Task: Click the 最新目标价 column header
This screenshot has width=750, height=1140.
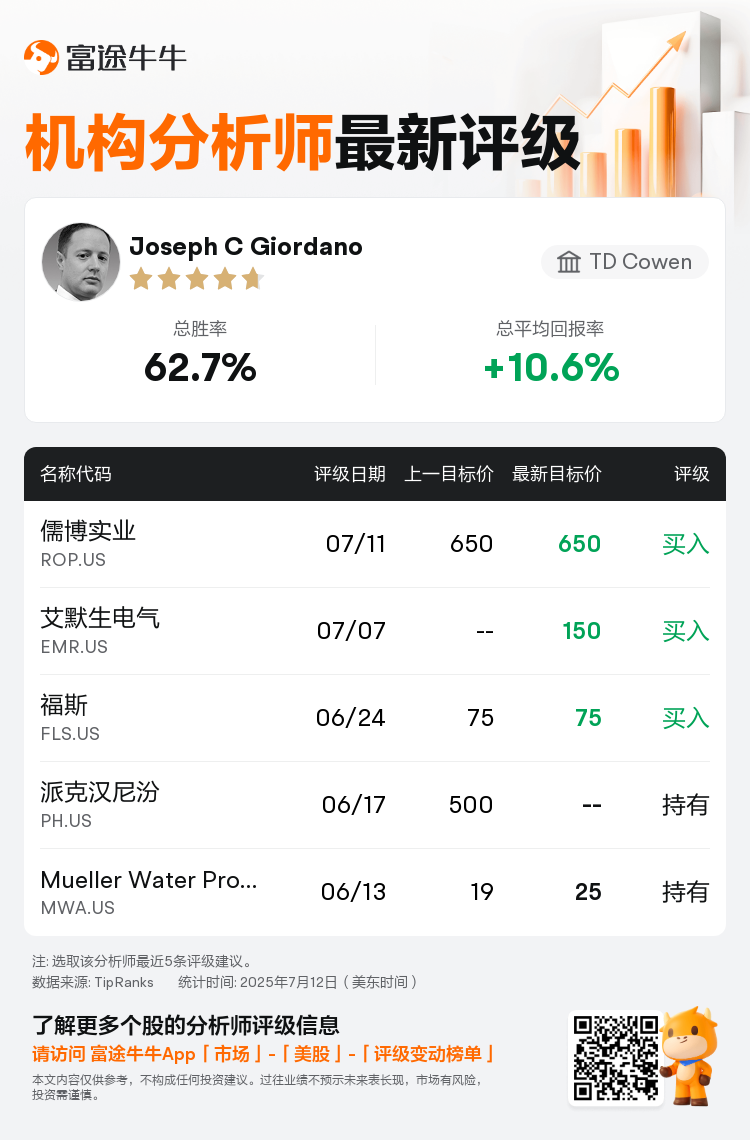Action: coord(557,474)
